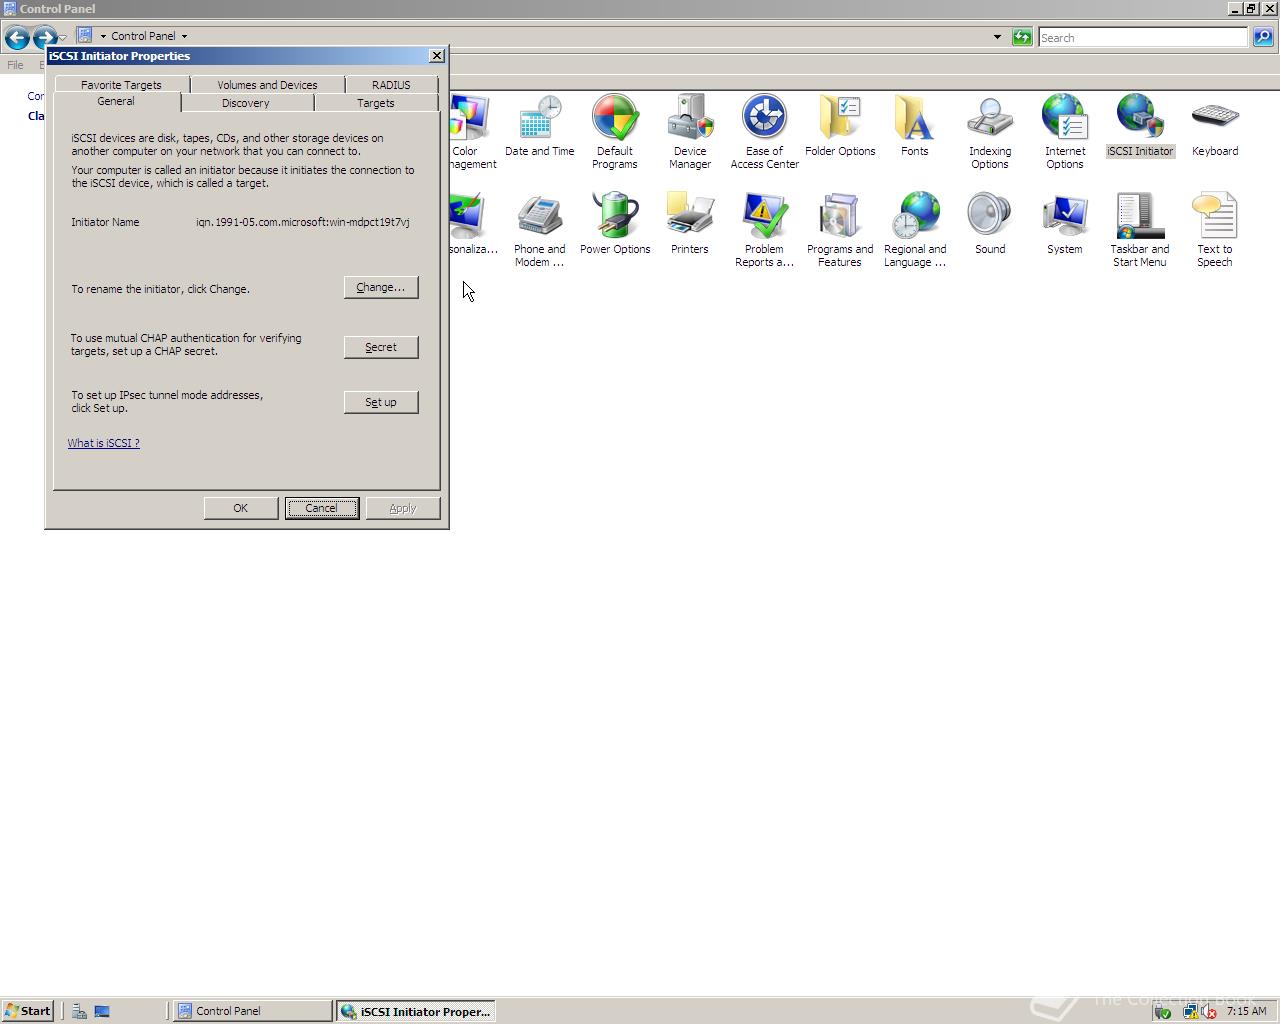
Task: Switch to the Discovery tab
Action: (x=246, y=103)
